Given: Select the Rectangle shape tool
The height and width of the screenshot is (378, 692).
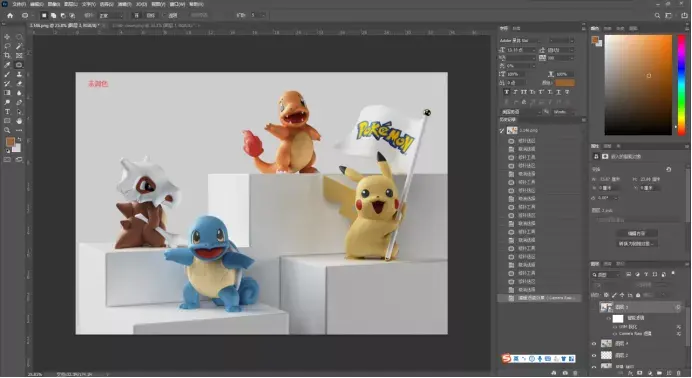Looking at the screenshot, I should [x=7, y=121].
